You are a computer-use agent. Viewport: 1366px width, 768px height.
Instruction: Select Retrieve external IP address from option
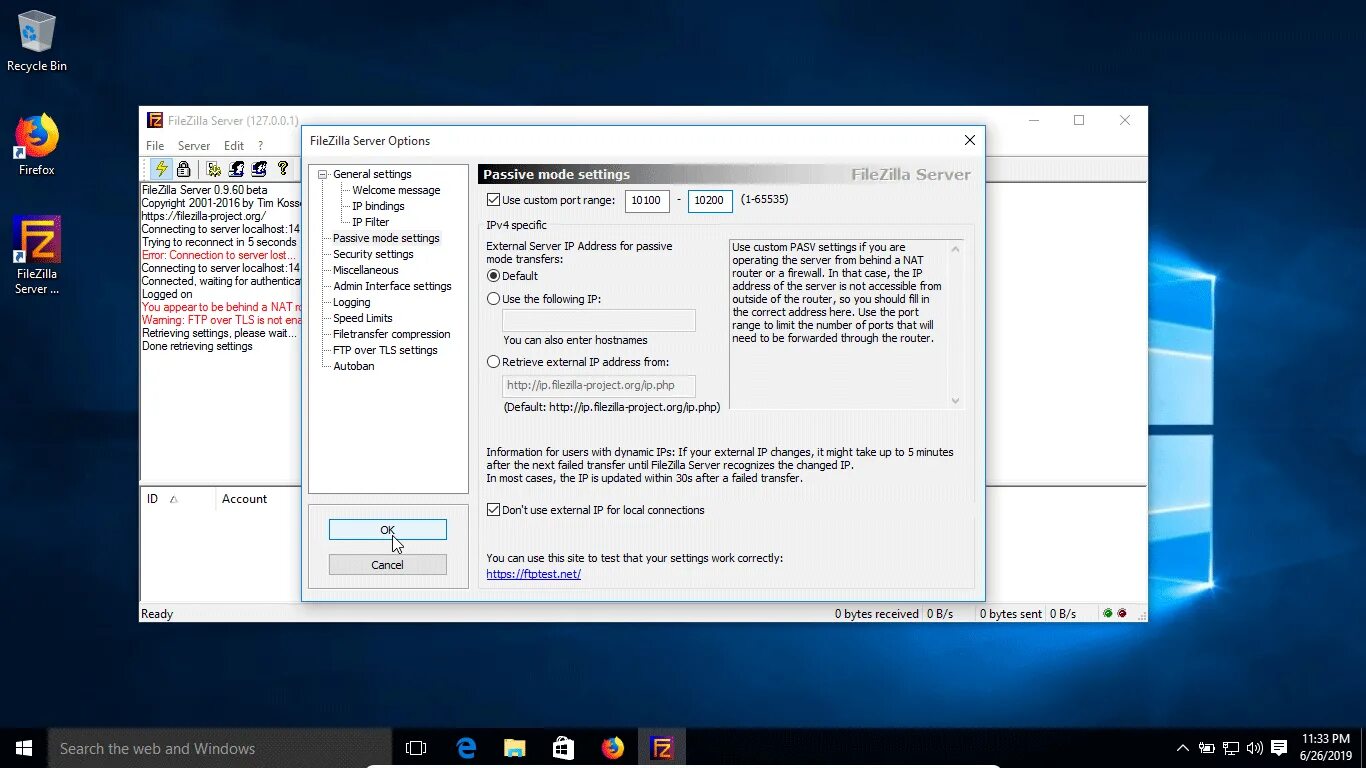[492, 361]
